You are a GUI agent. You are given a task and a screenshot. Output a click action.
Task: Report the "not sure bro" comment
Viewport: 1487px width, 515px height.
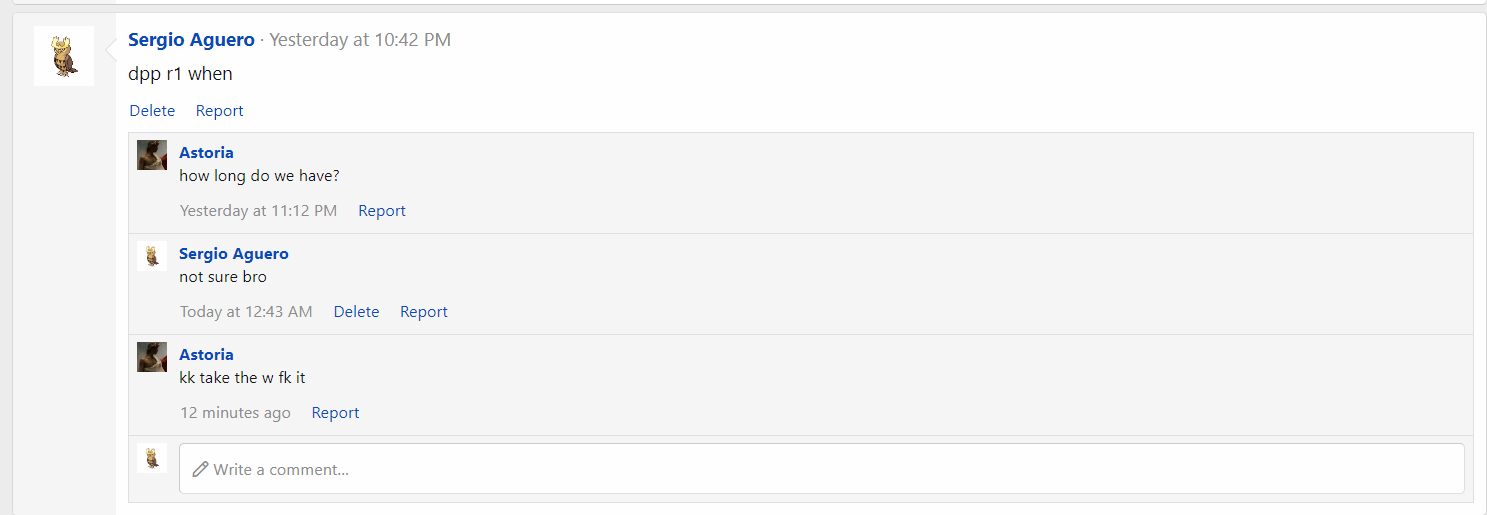[423, 312]
